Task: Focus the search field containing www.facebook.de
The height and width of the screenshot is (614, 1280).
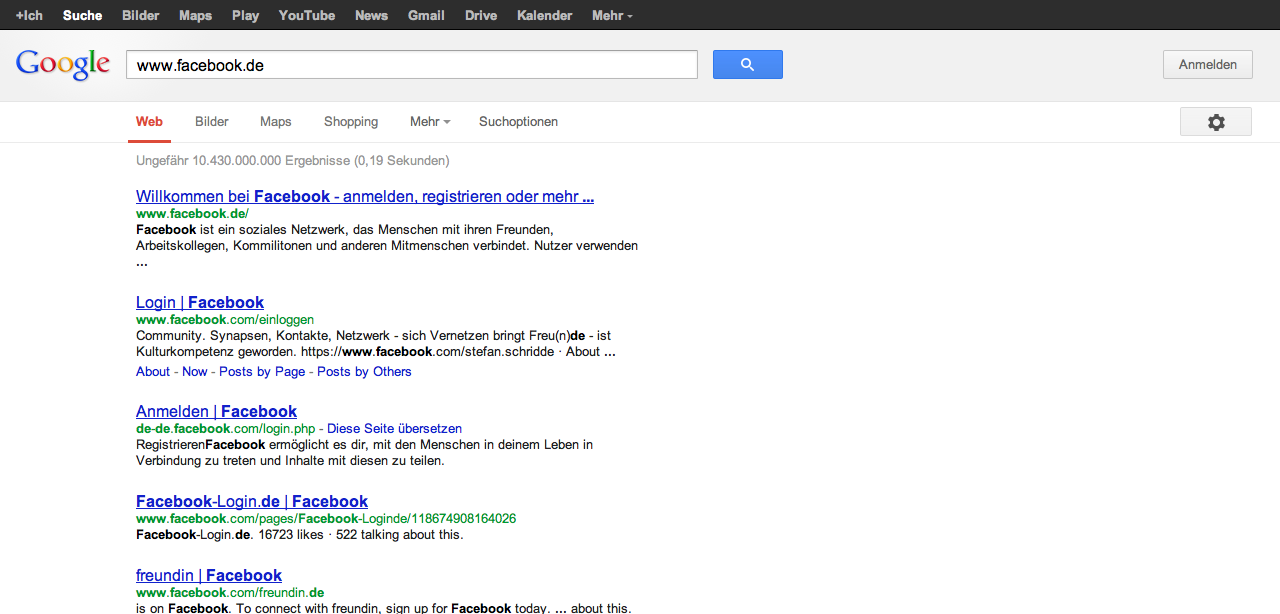Action: pyautogui.click(x=411, y=65)
